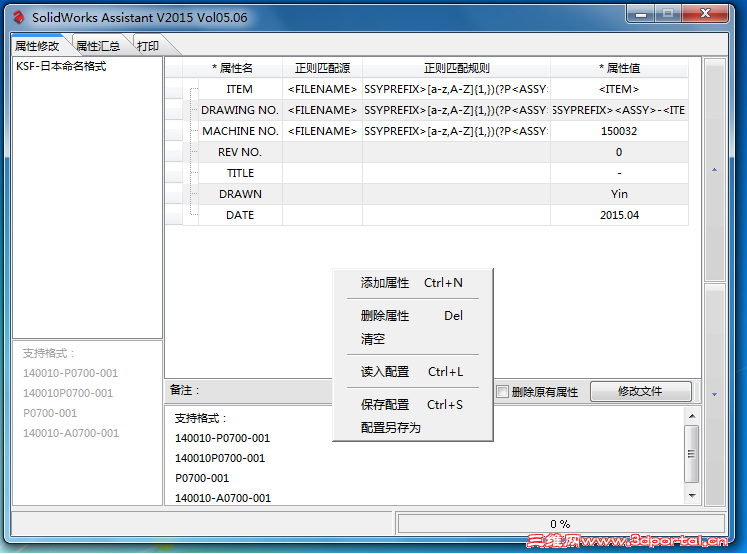Click the value cell in DRAWING NO. row
The width and height of the screenshot is (747, 554).
tap(619, 110)
